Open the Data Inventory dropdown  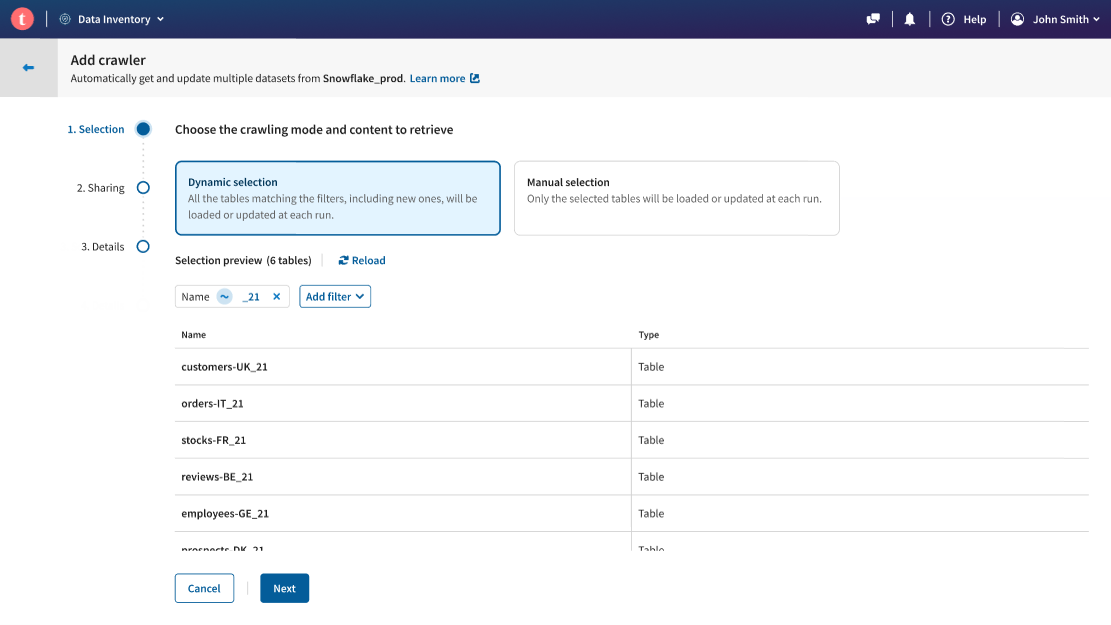[112, 19]
